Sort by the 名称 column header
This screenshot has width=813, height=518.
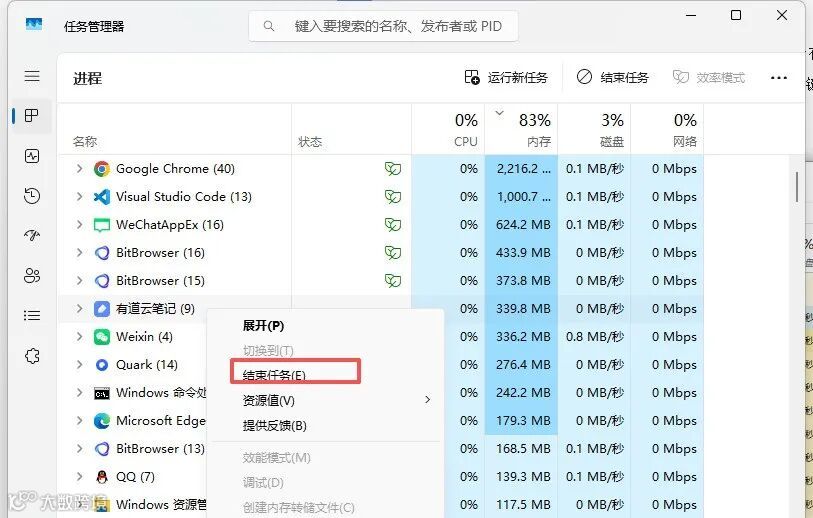(85, 142)
